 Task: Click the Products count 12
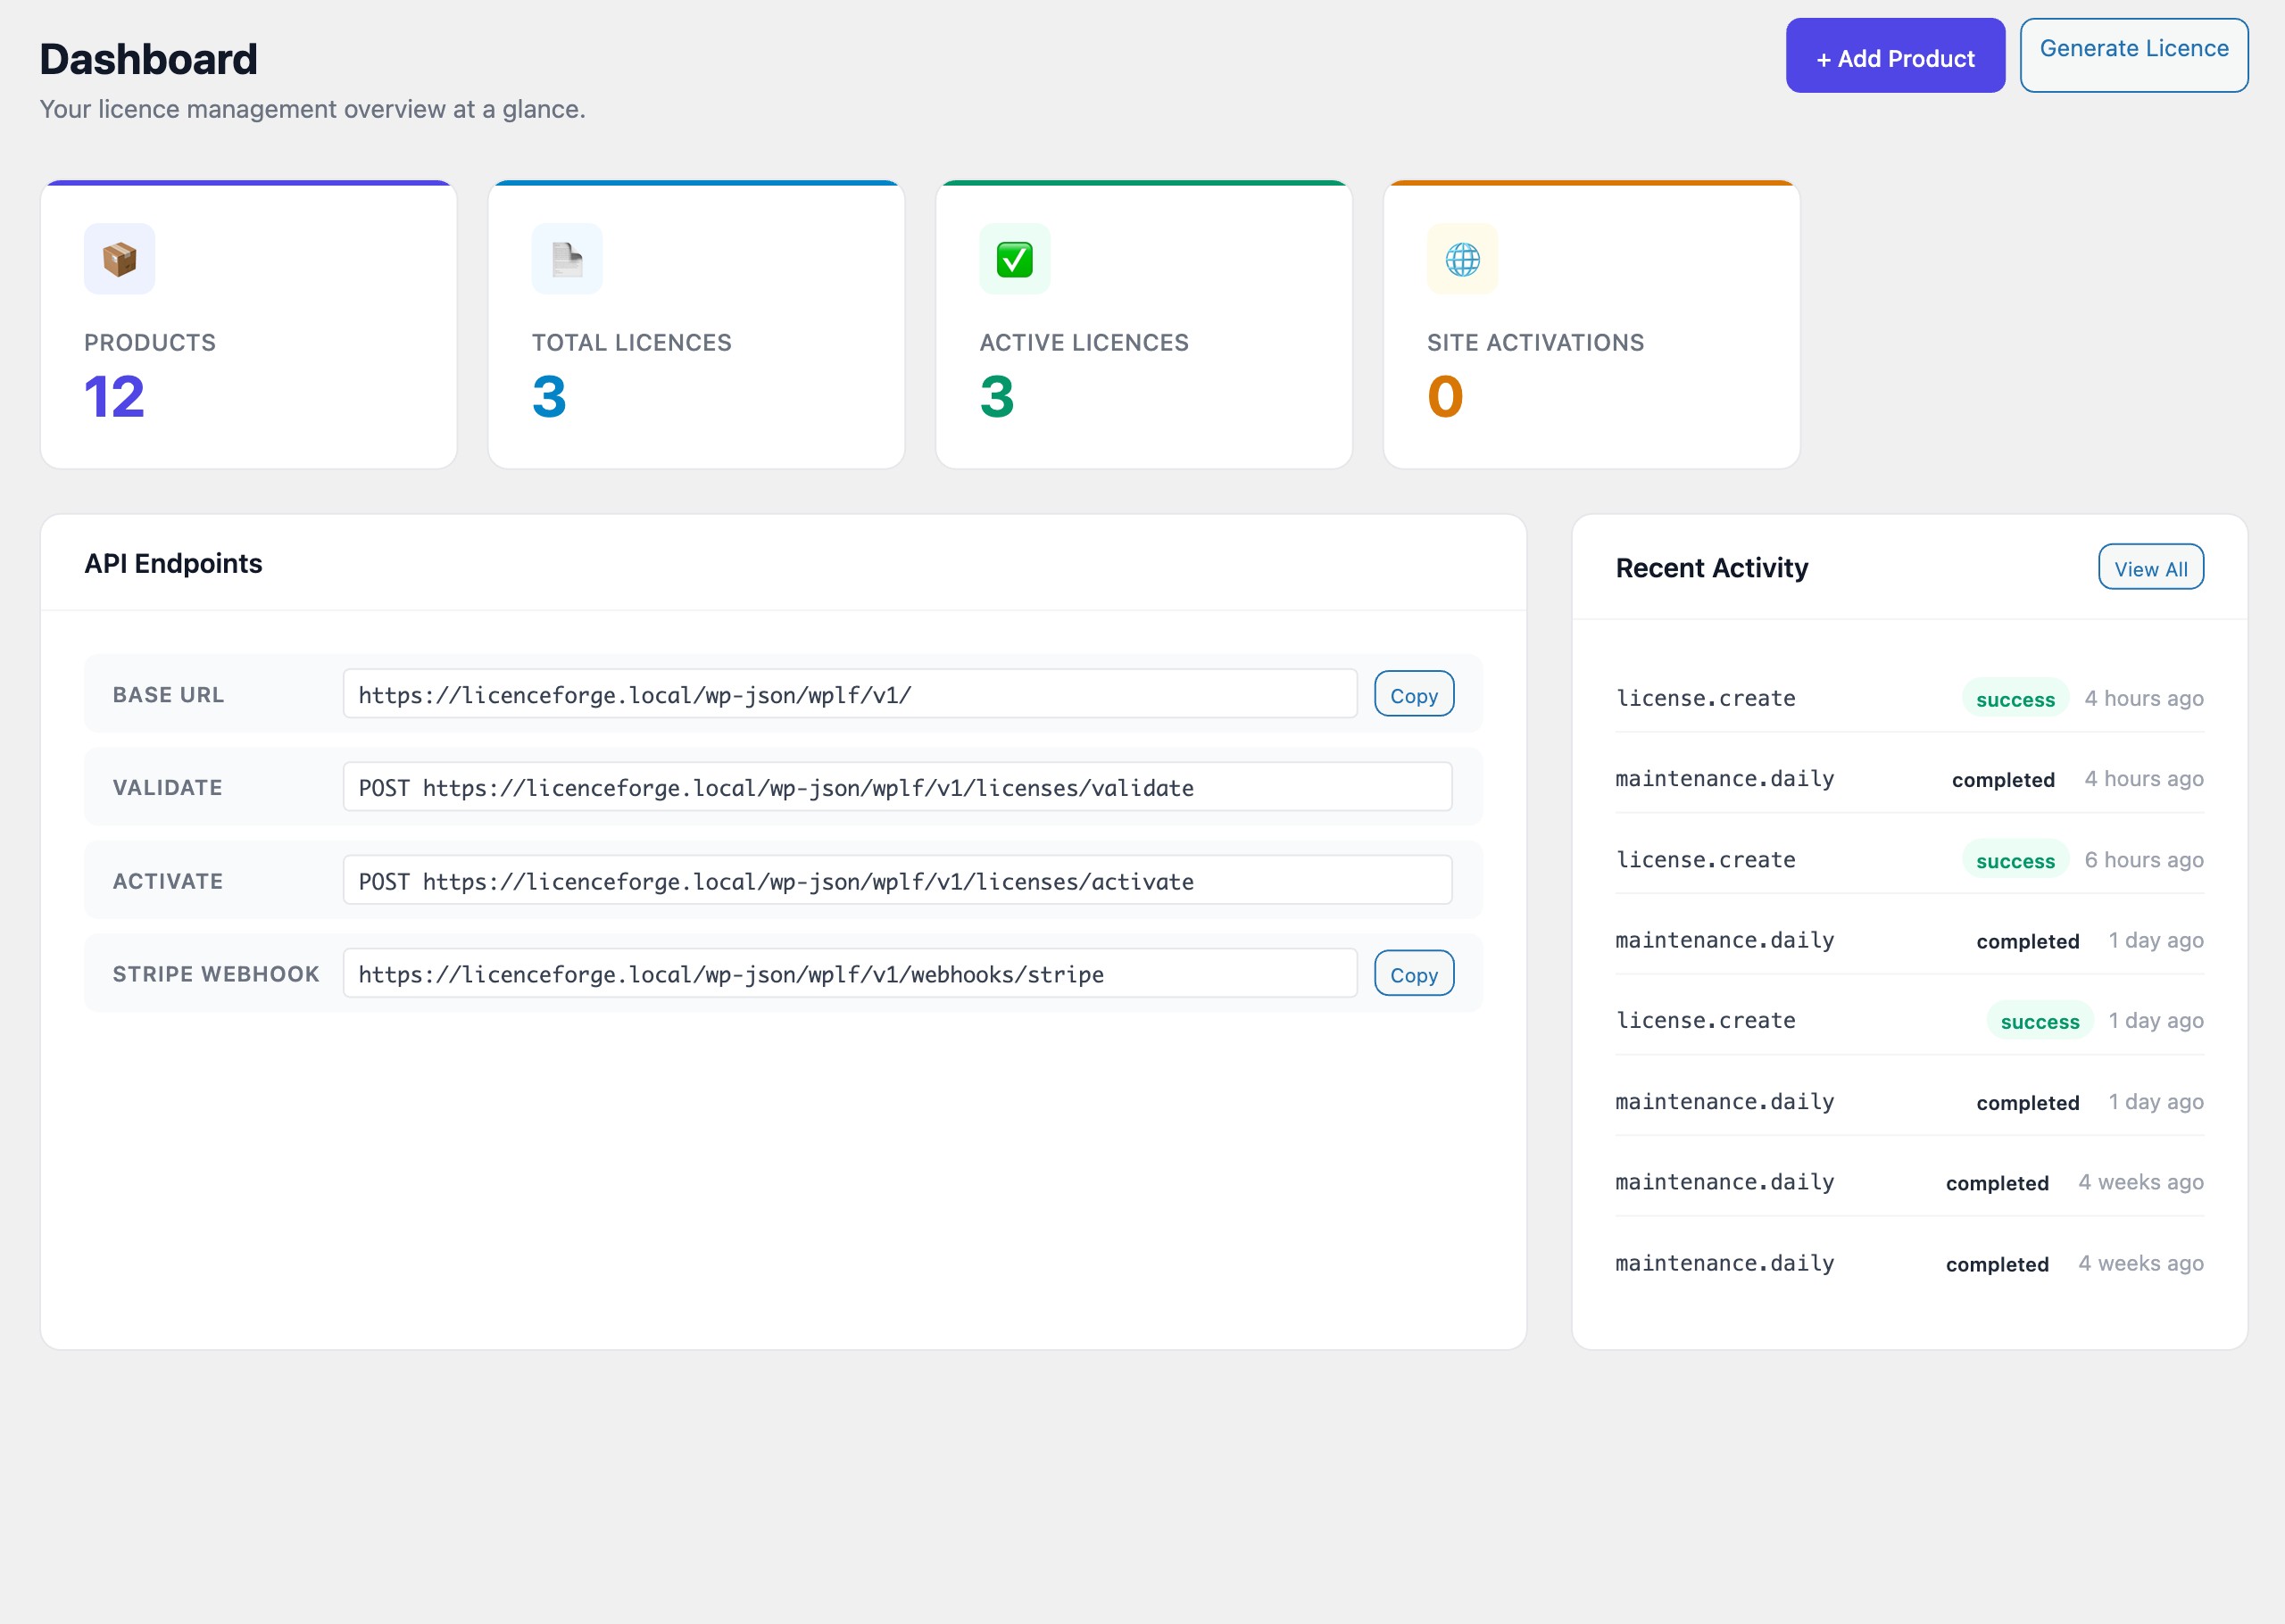[114, 397]
